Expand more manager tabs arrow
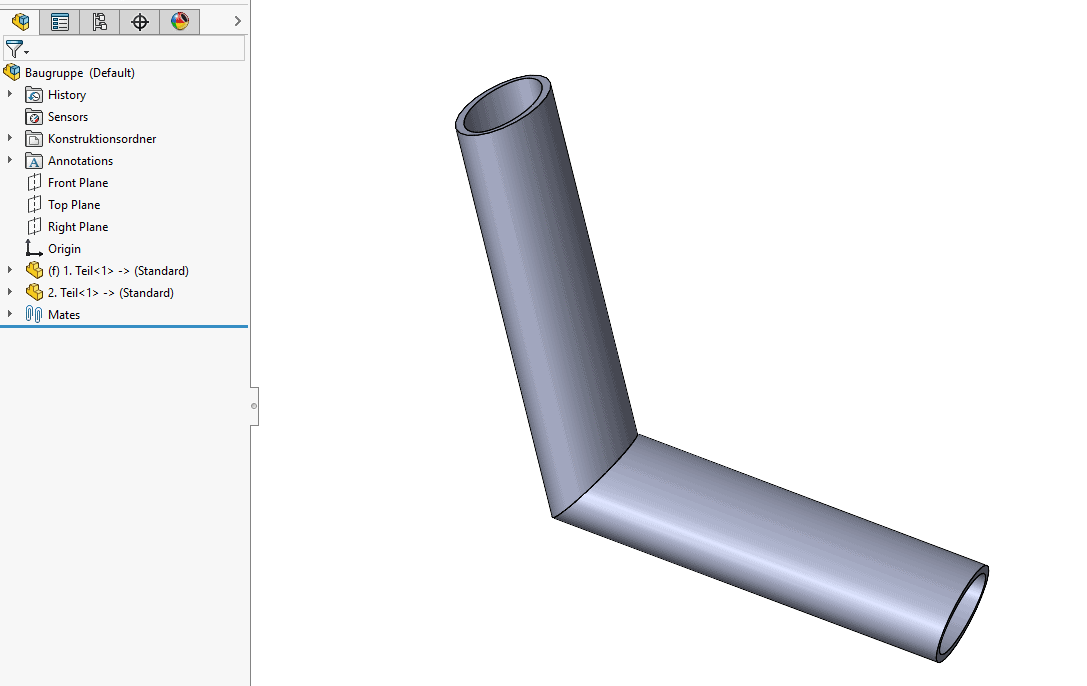The width and height of the screenshot is (1087, 686). [238, 21]
